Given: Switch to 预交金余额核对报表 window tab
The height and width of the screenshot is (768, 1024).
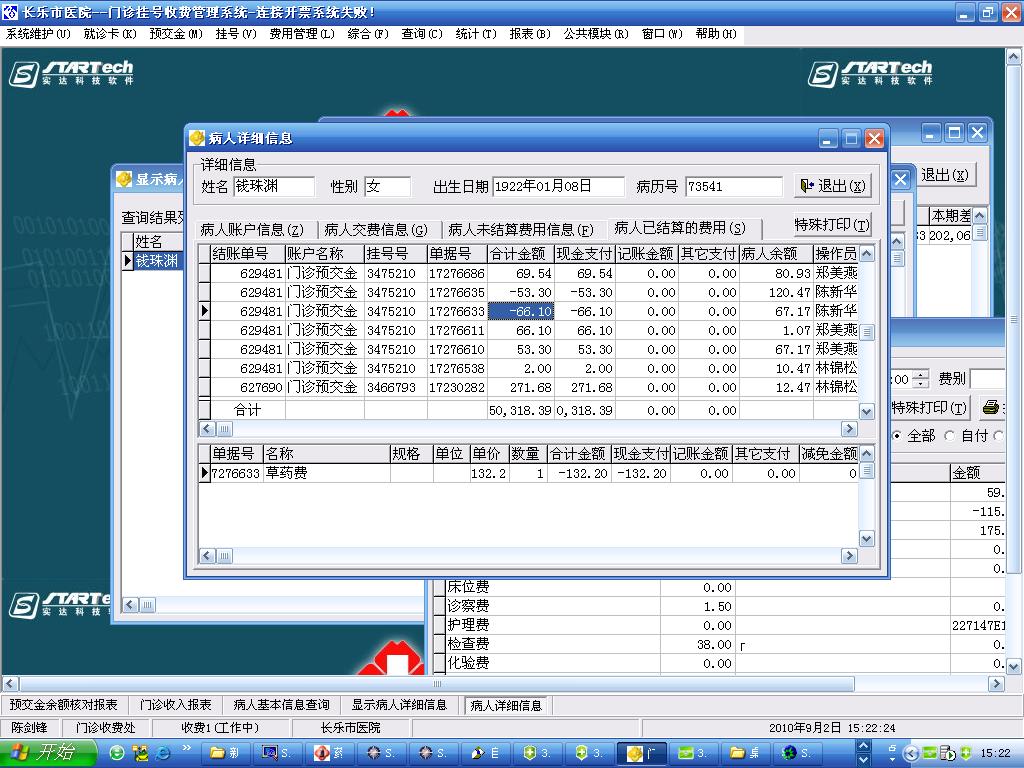Looking at the screenshot, I should 63,705.
